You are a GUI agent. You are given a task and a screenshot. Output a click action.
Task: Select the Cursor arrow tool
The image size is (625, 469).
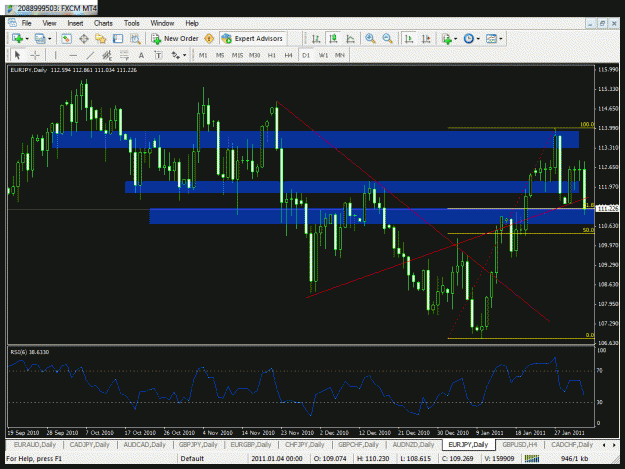tap(17, 55)
